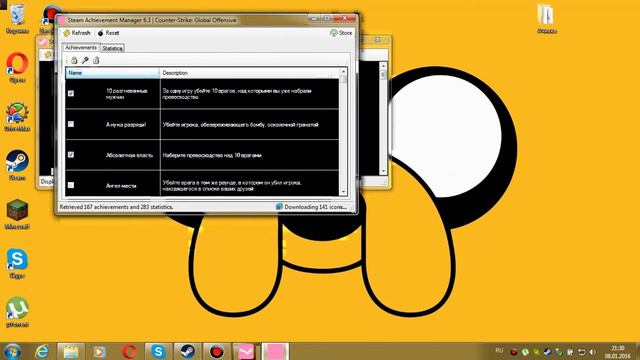Click the Steam icon in the system tray
The height and width of the screenshot is (360, 640).
pos(547,352)
